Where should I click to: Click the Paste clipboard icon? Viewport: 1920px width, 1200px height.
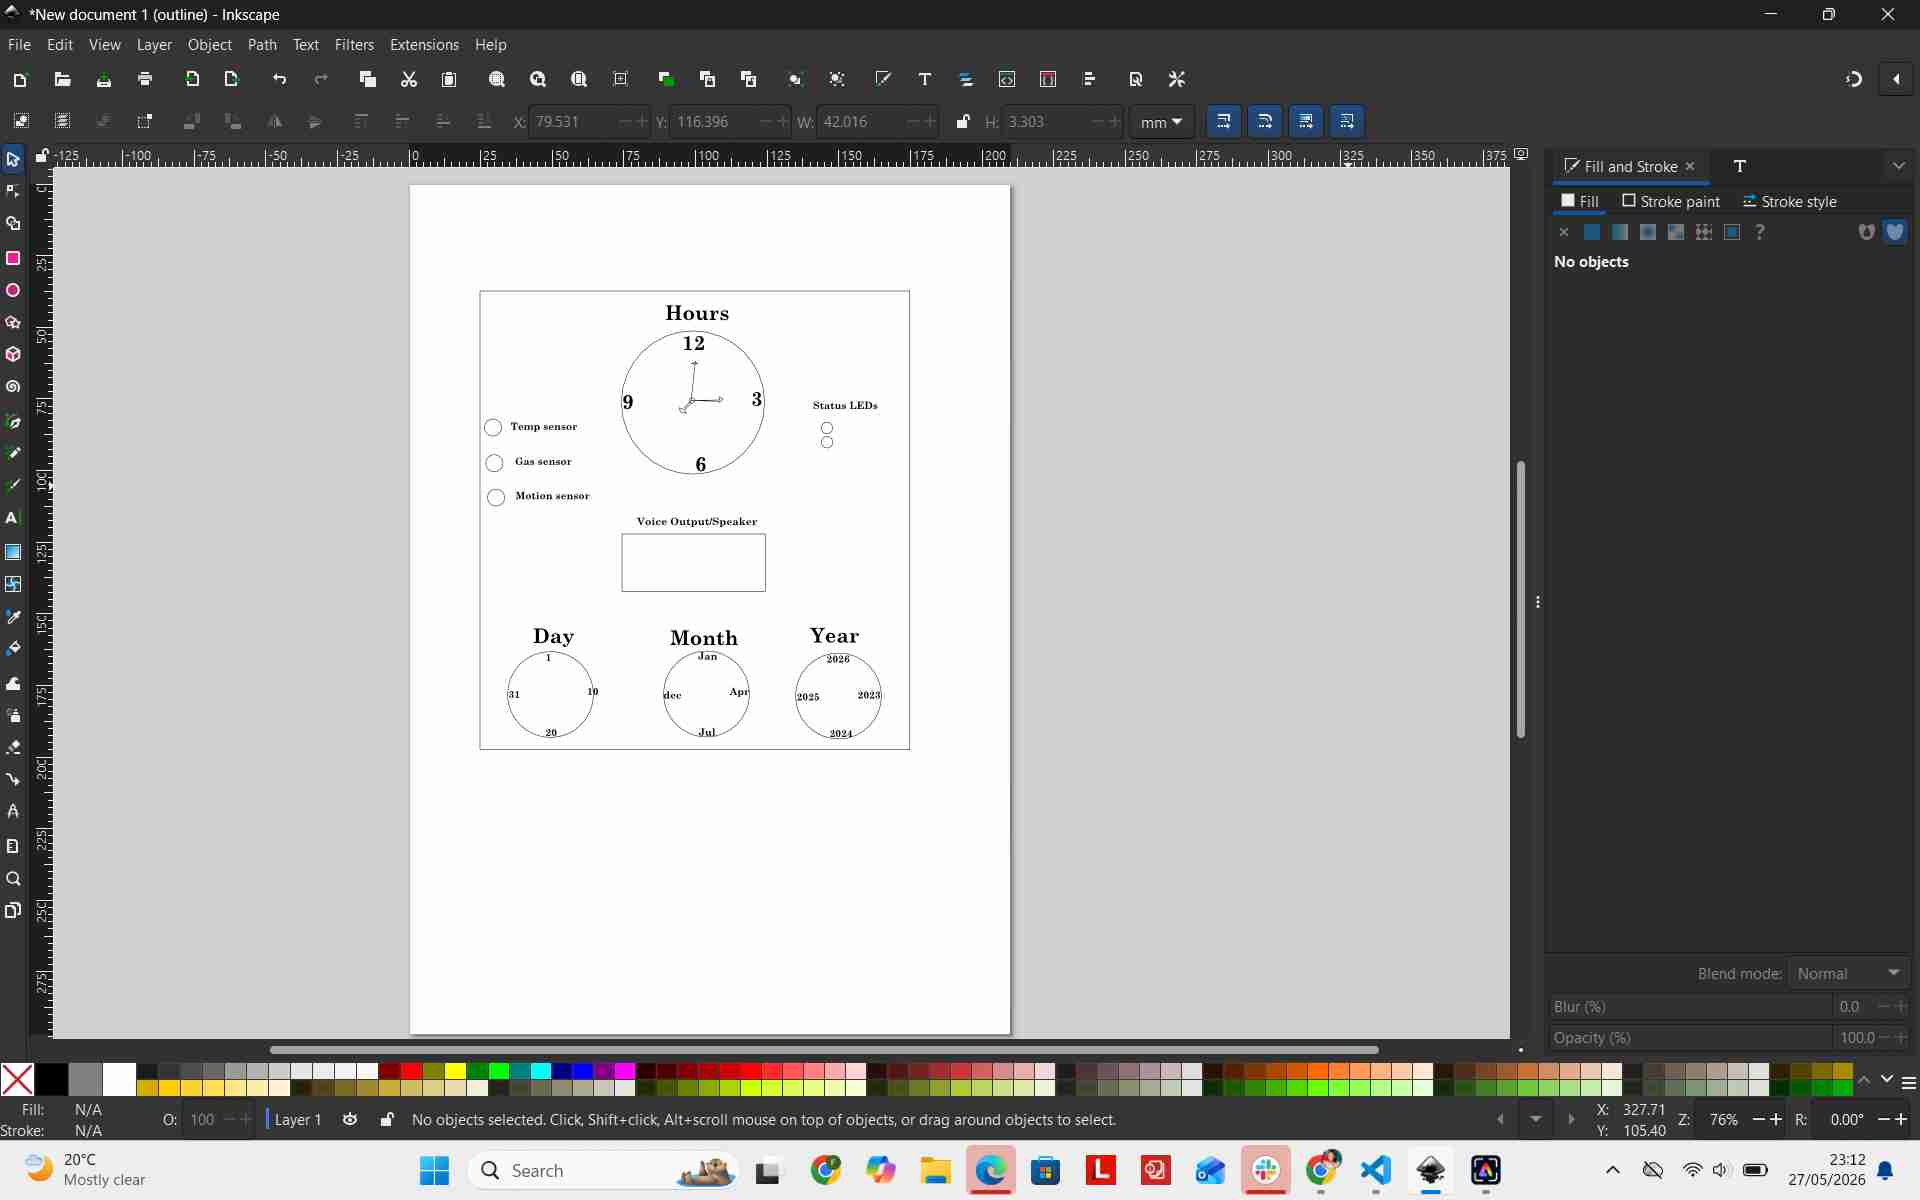(x=449, y=79)
